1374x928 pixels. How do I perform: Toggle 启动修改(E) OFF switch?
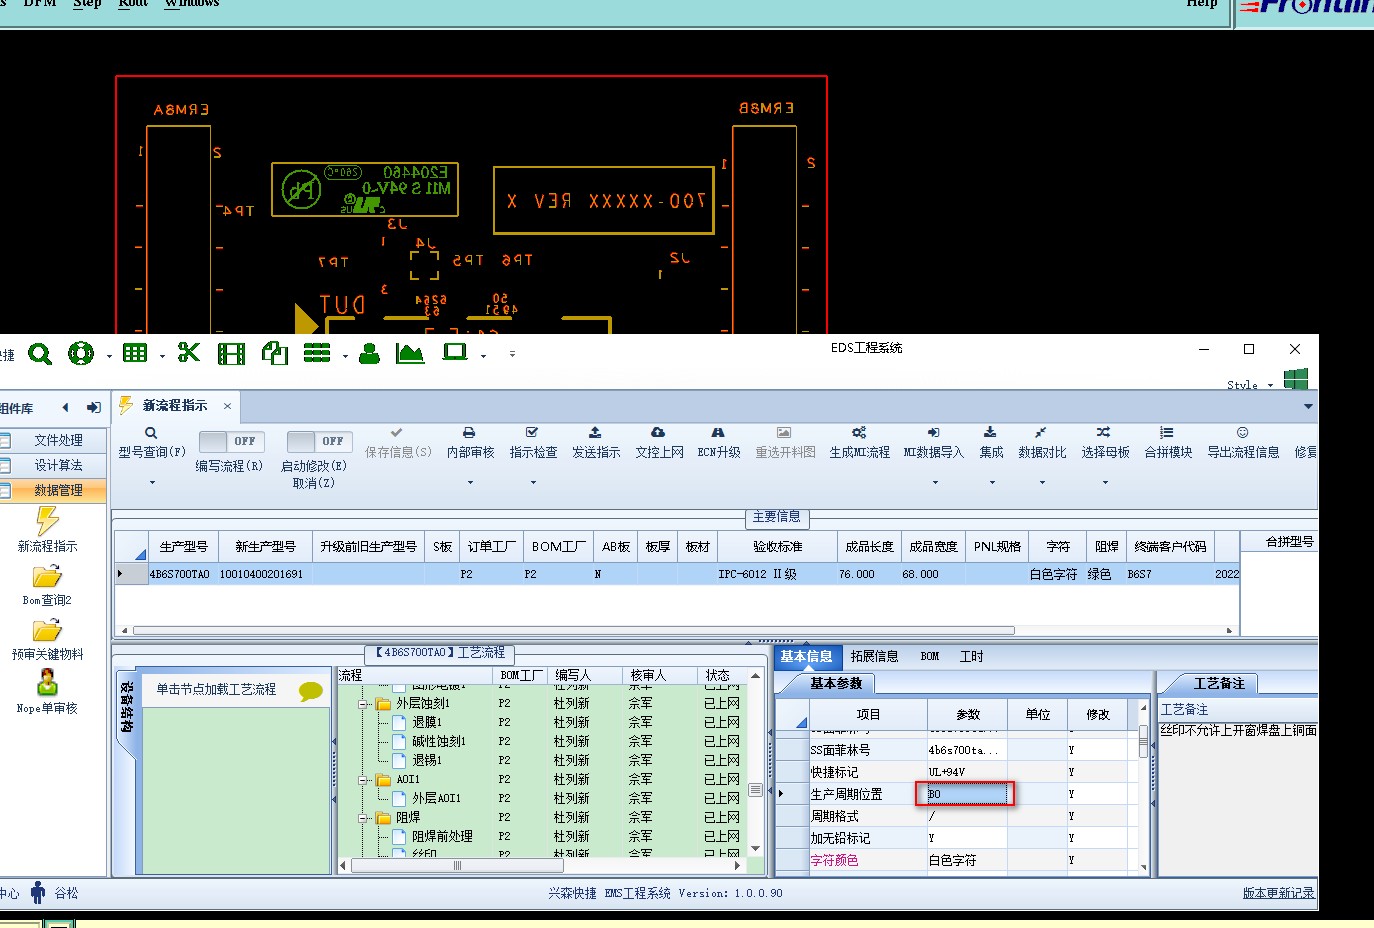pos(319,441)
